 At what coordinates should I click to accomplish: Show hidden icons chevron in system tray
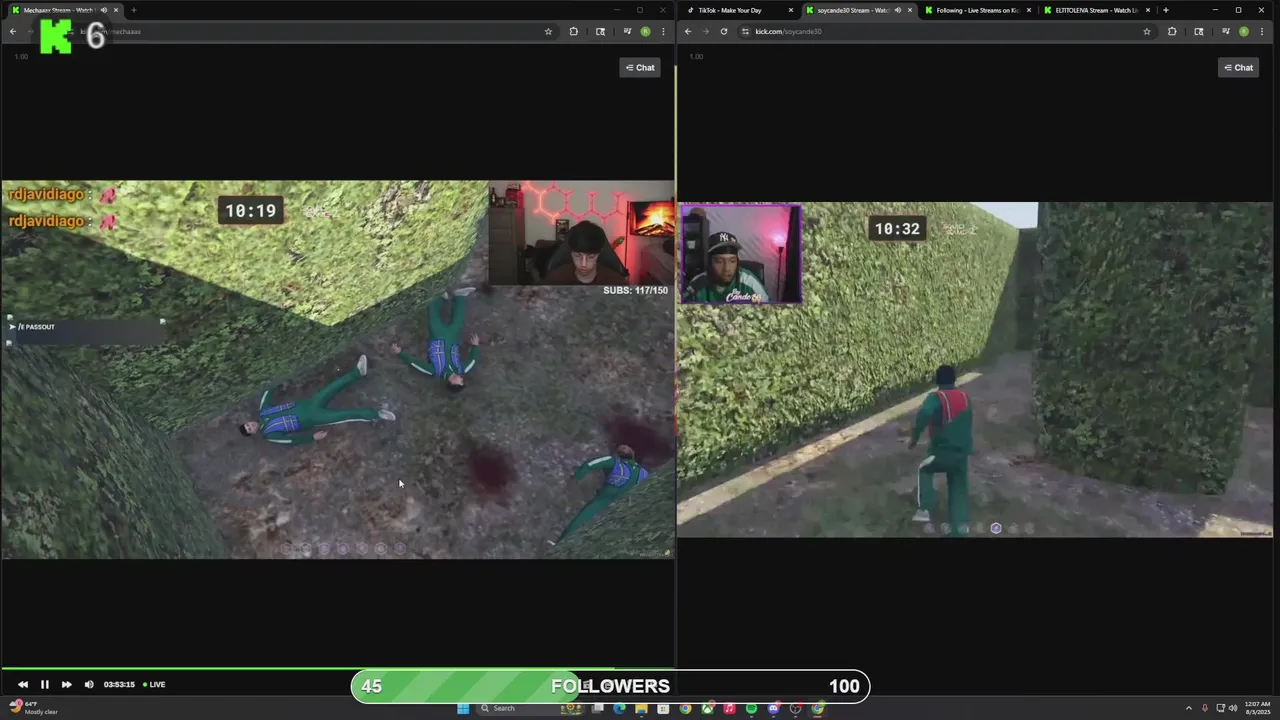(1190, 708)
